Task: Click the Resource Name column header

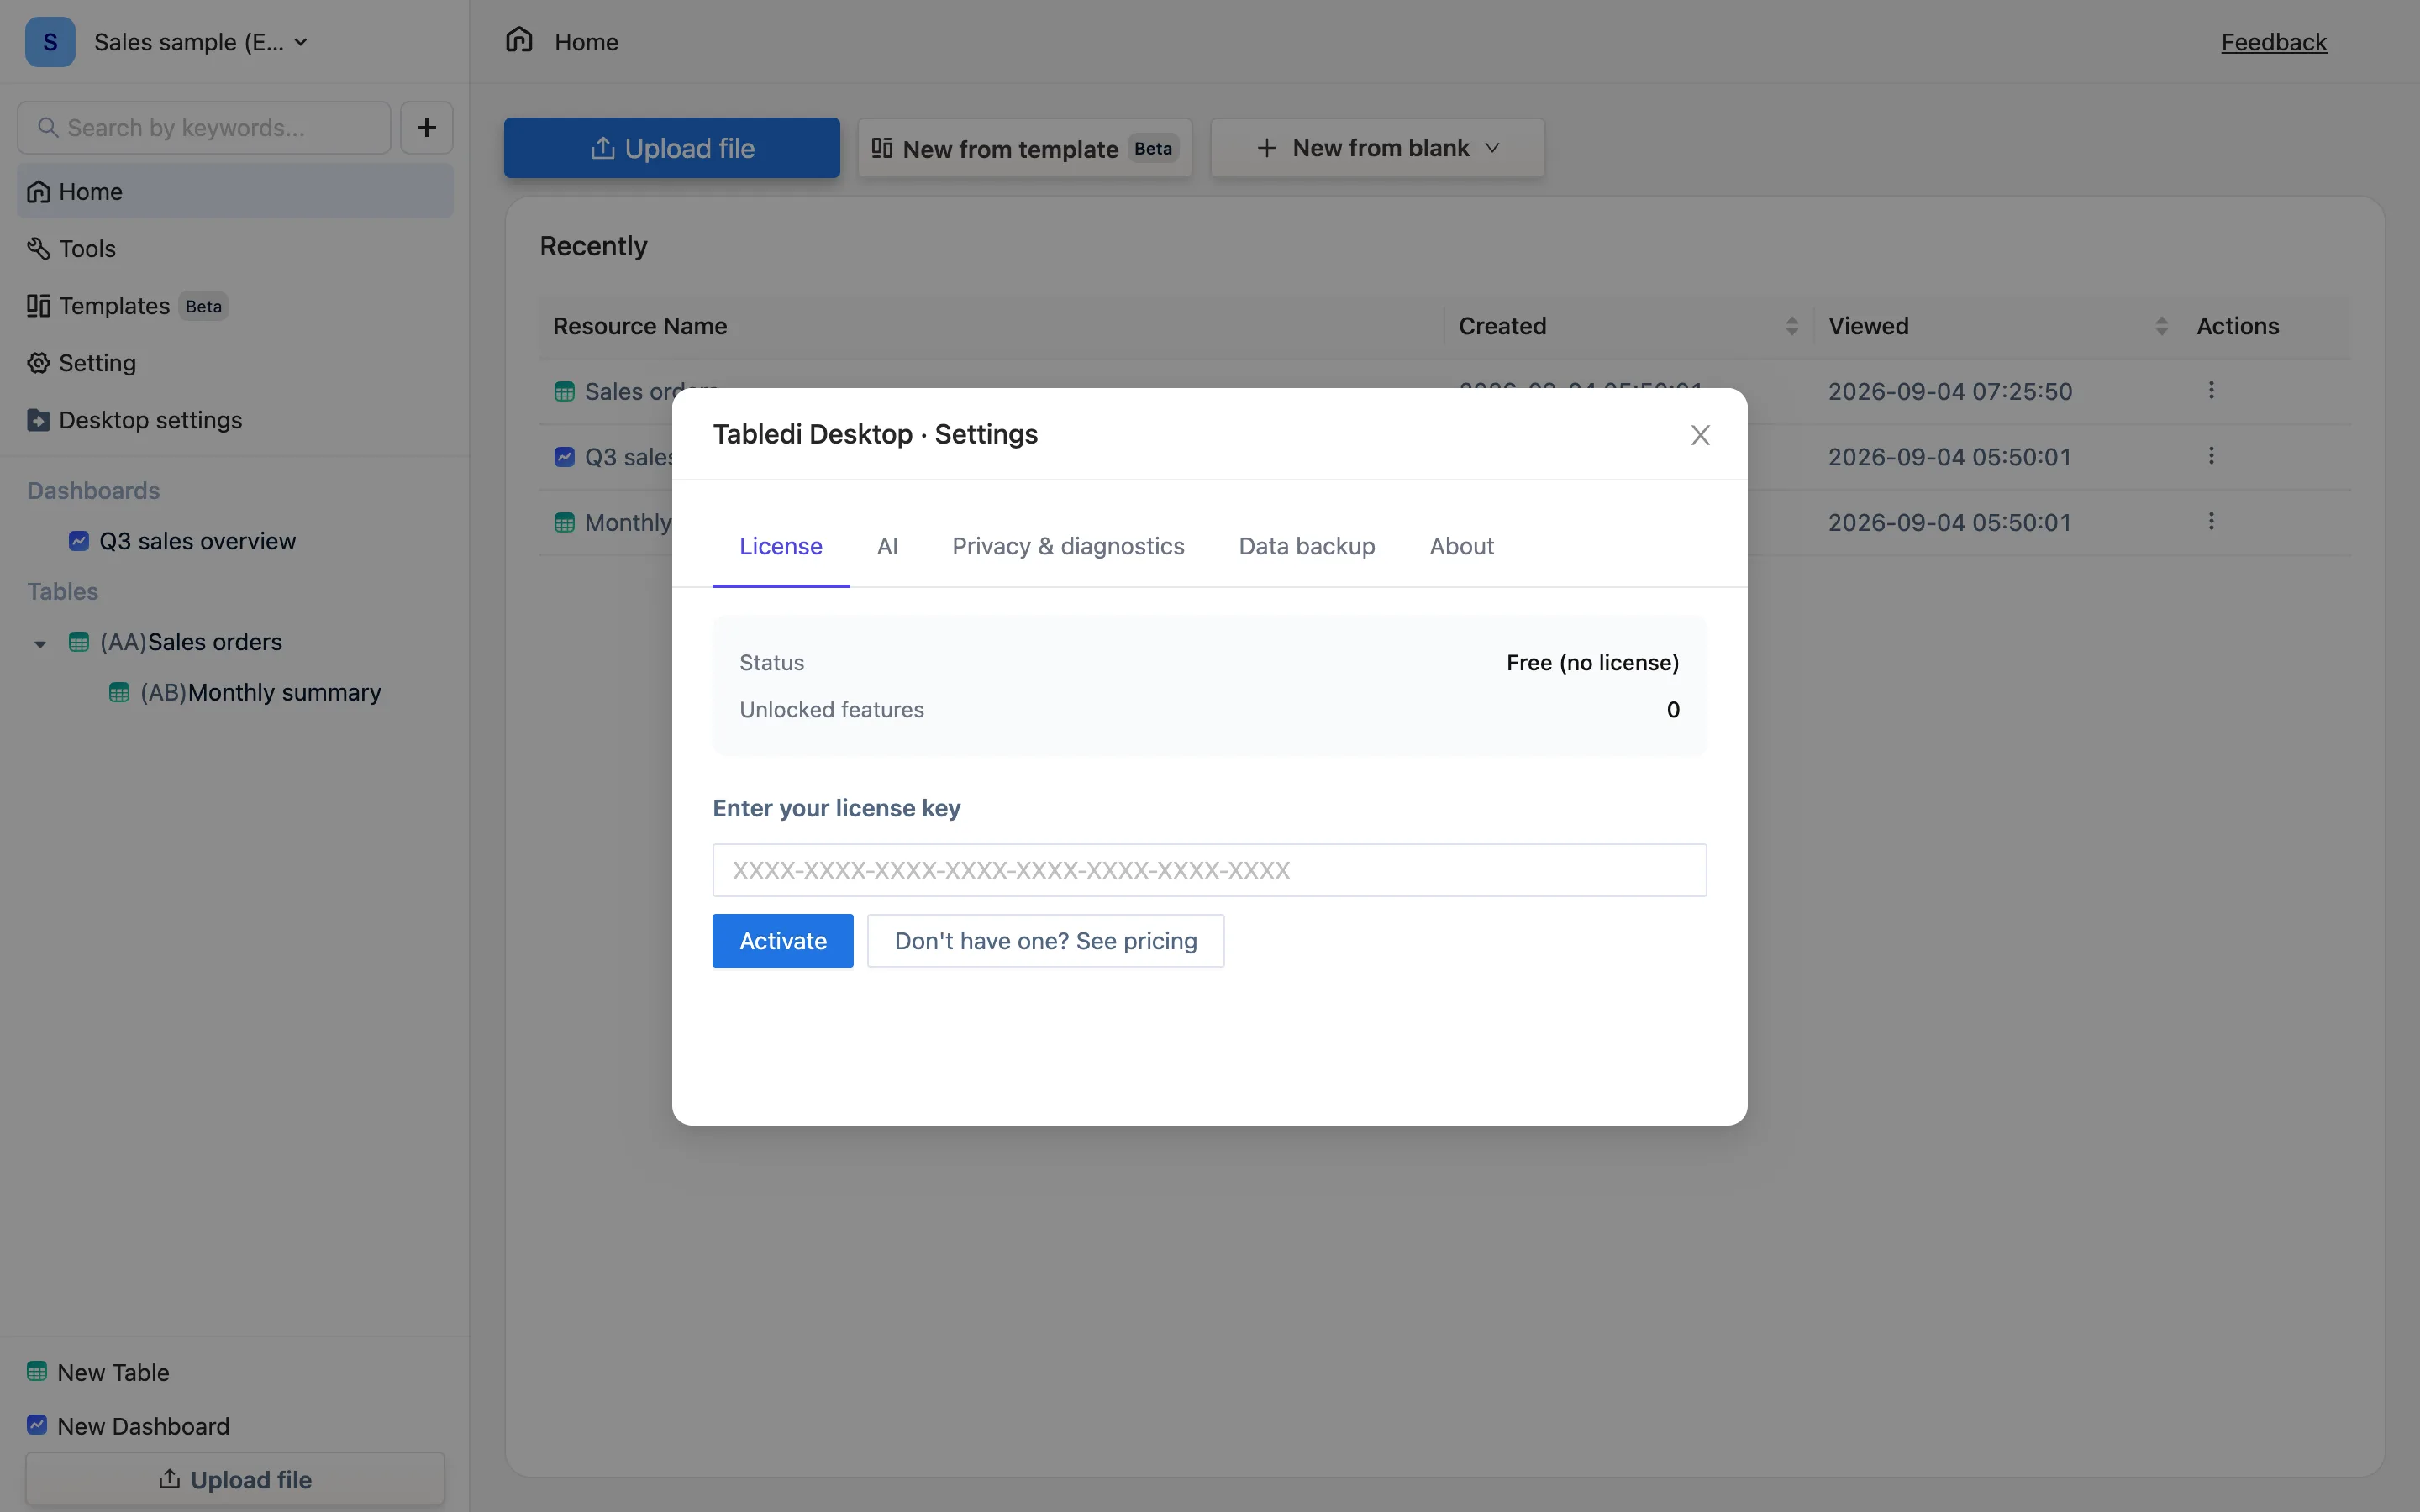Action: point(640,326)
